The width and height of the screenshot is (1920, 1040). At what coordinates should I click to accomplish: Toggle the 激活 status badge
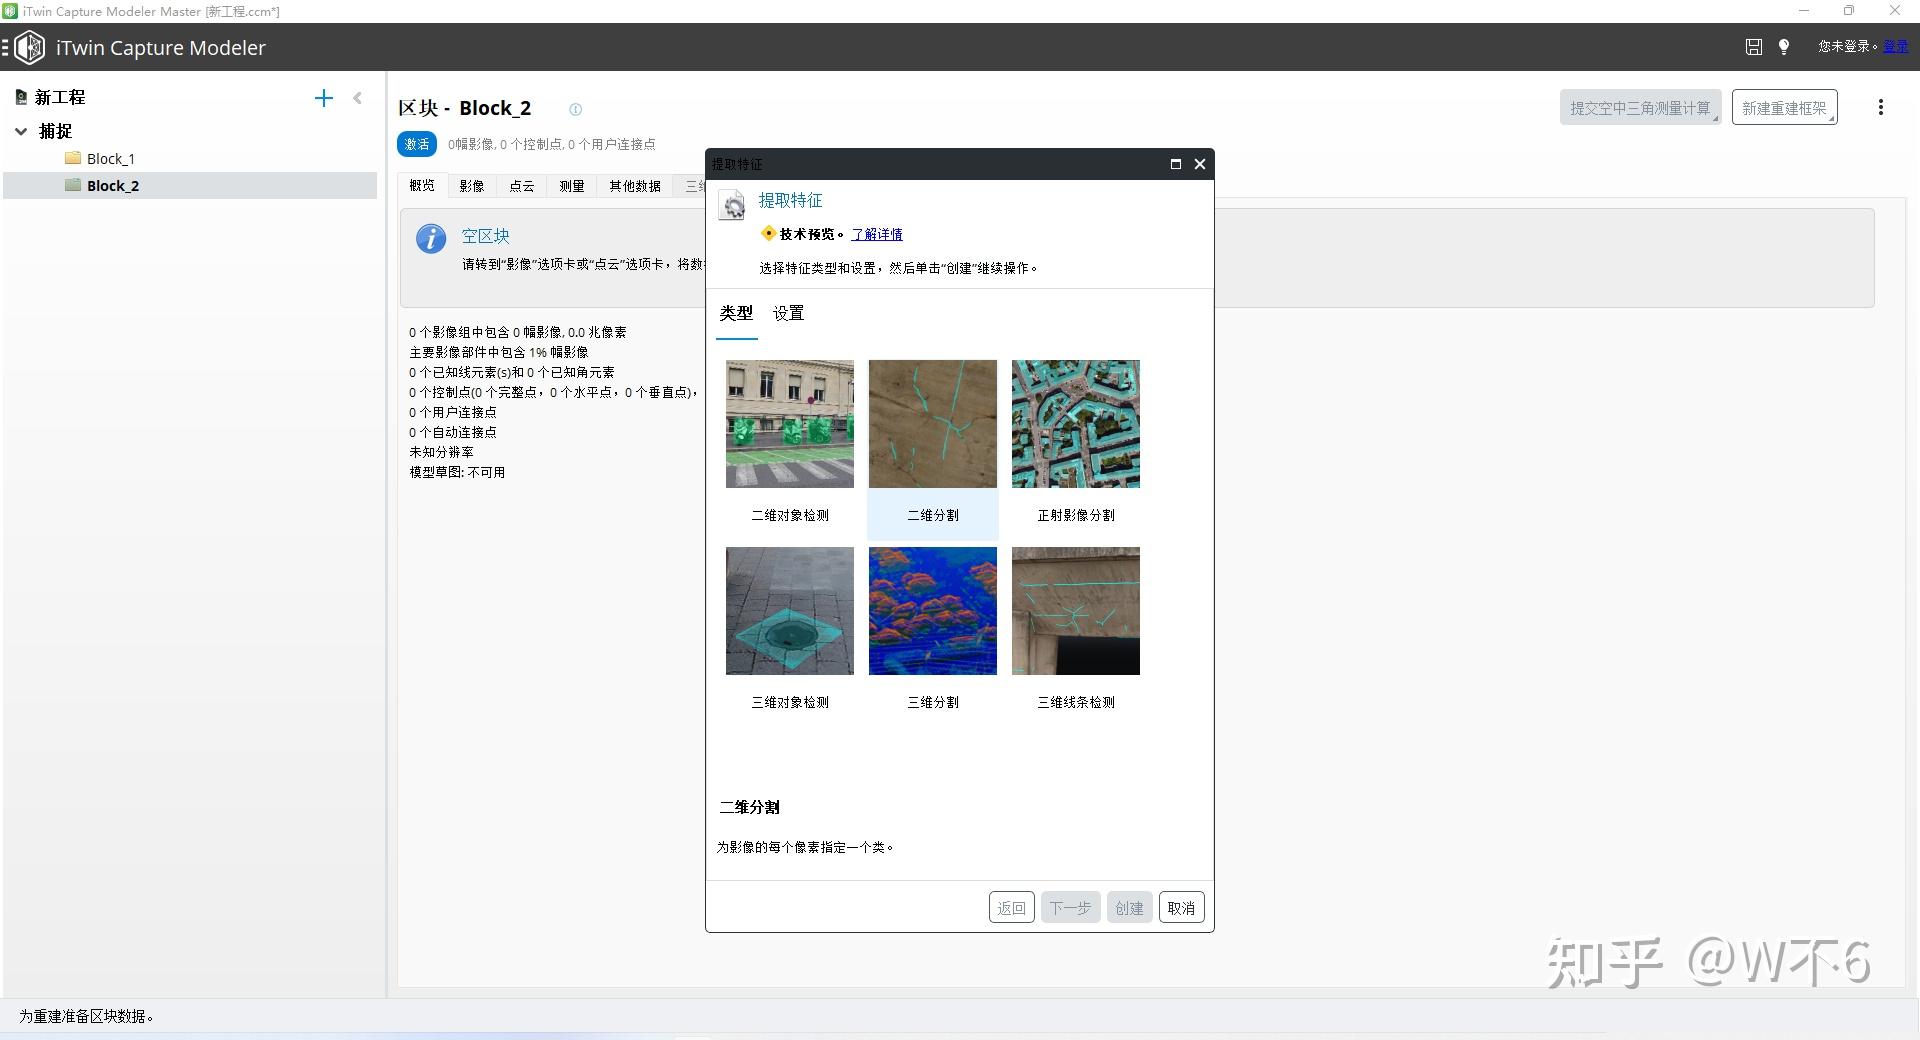[x=417, y=144]
